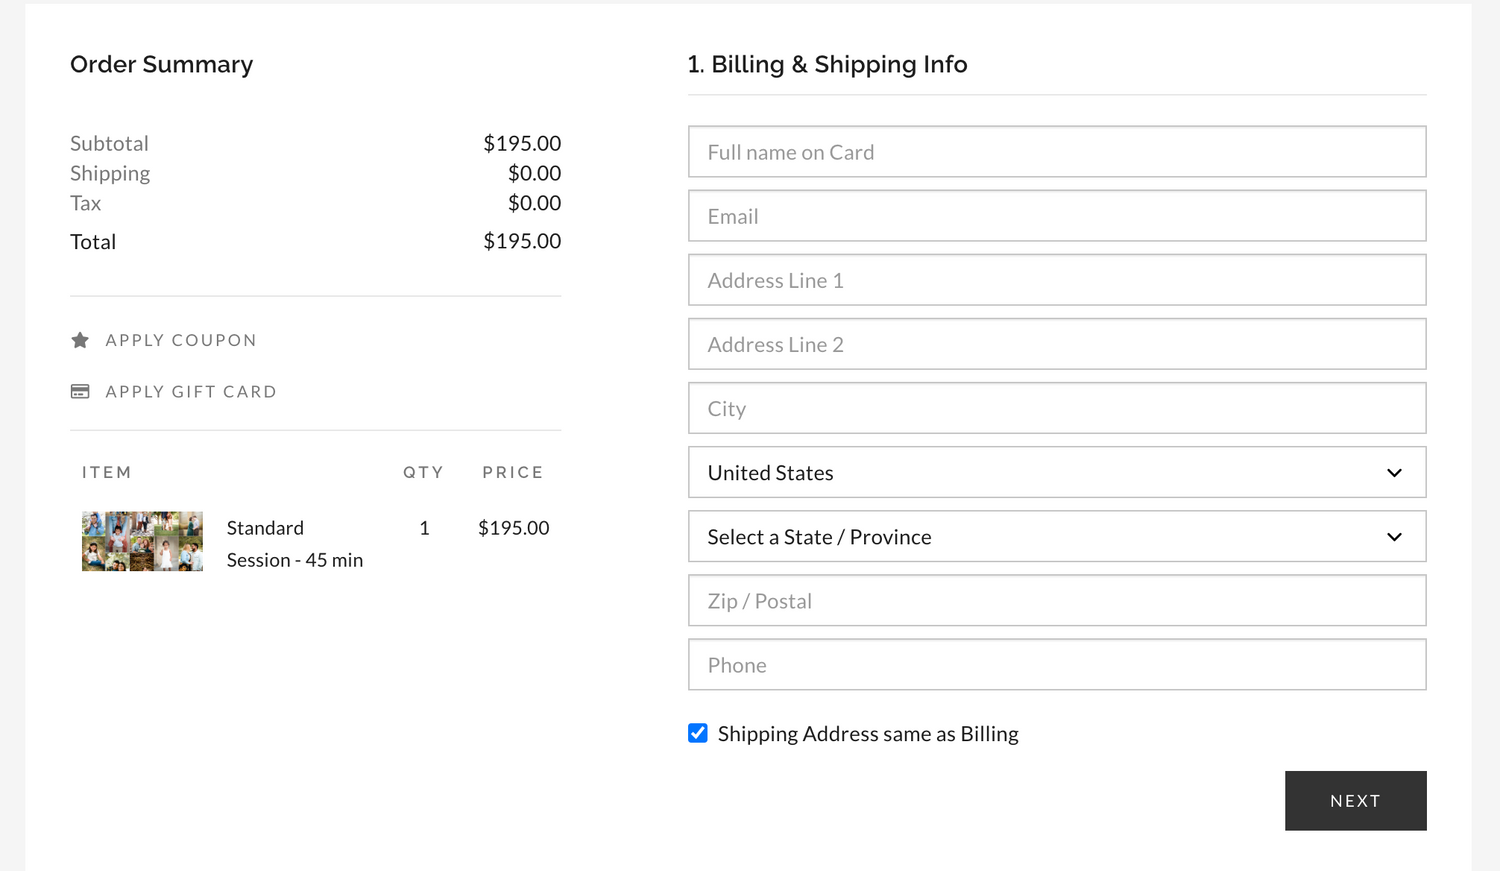1500x871 pixels.
Task: Expand the State / Province chevron arrow
Action: (x=1394, y=537)
